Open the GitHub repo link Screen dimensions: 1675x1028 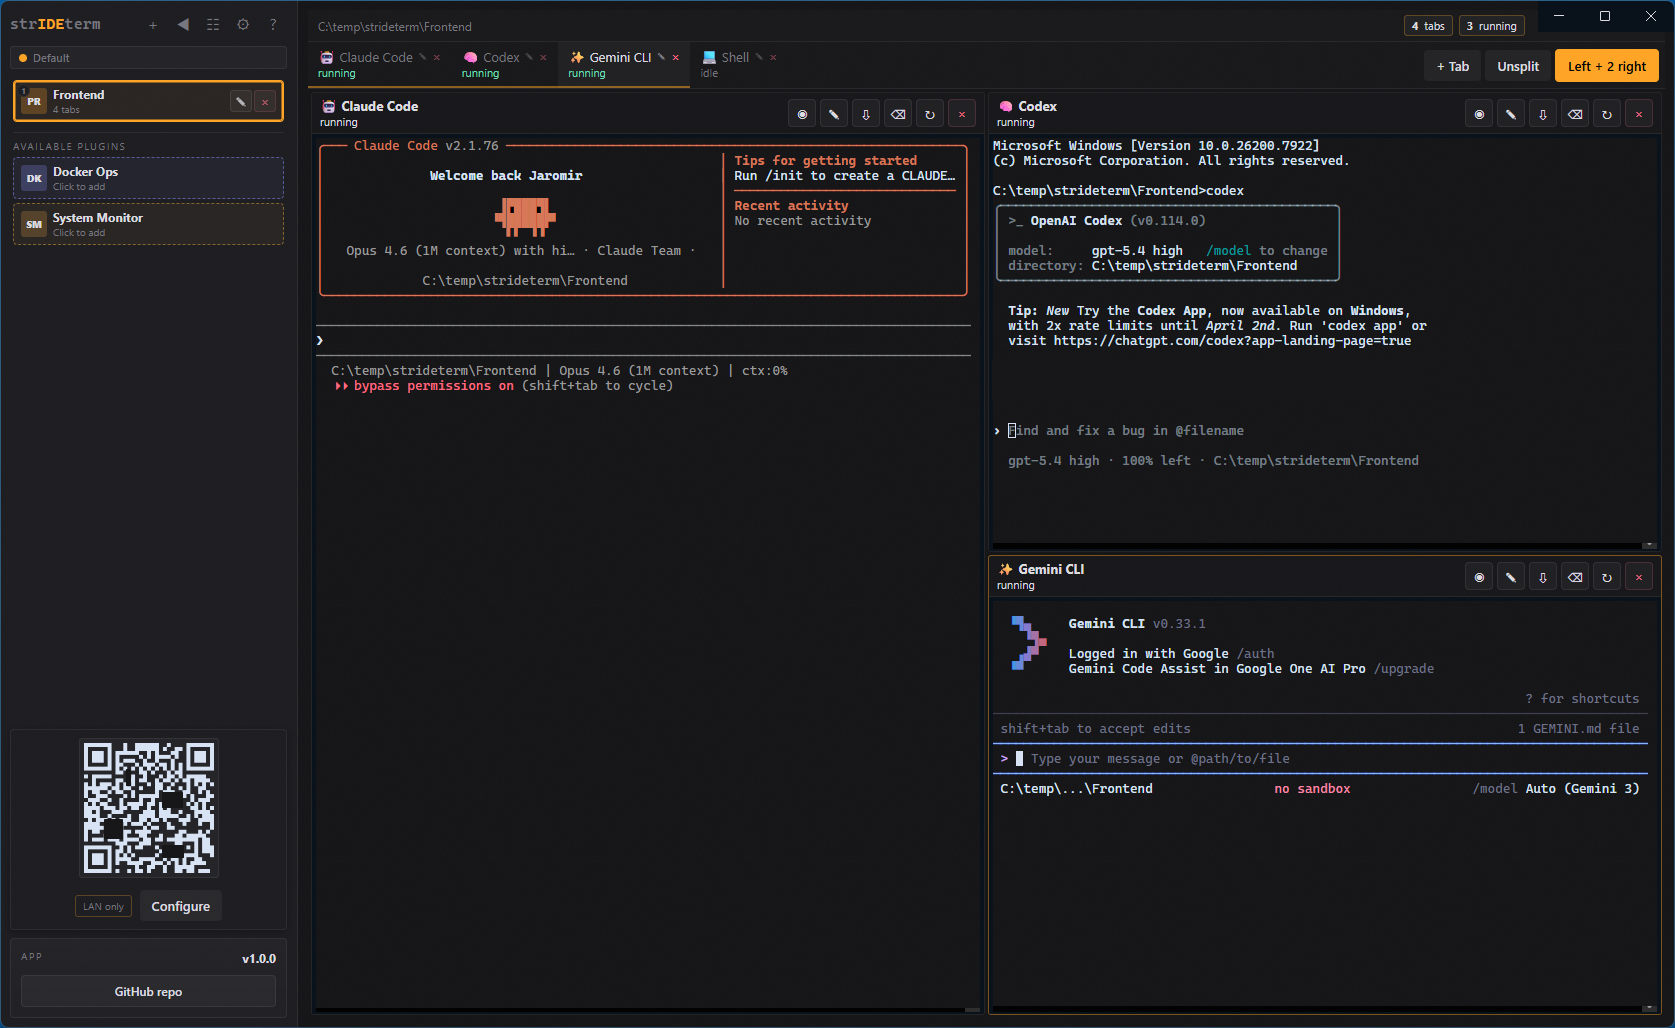click(x=148, y=992)
